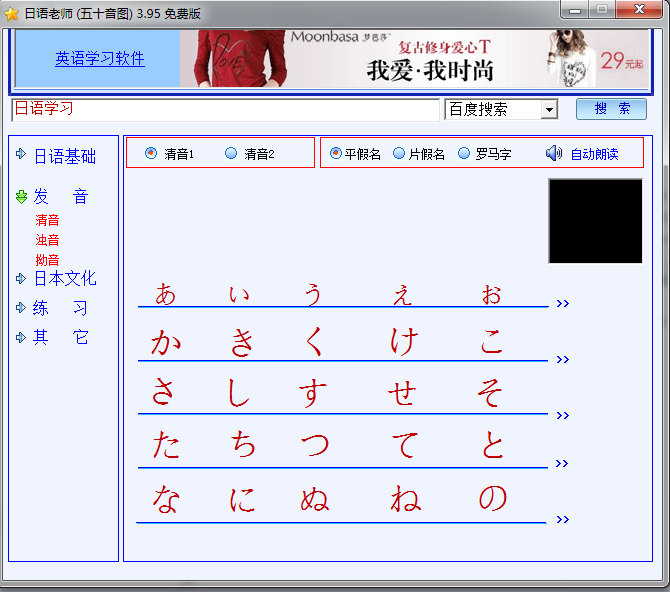Screen dimensions: 670x592
Task: Click the speaker icon for auto reading
Action: click(554, 153)
